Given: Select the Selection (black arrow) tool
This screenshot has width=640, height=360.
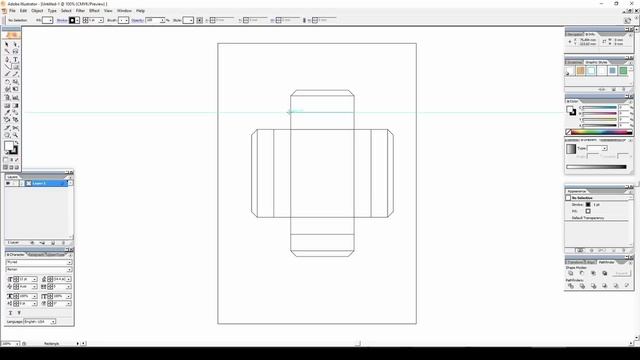Looking at the screenshot, I should (7, 44).
